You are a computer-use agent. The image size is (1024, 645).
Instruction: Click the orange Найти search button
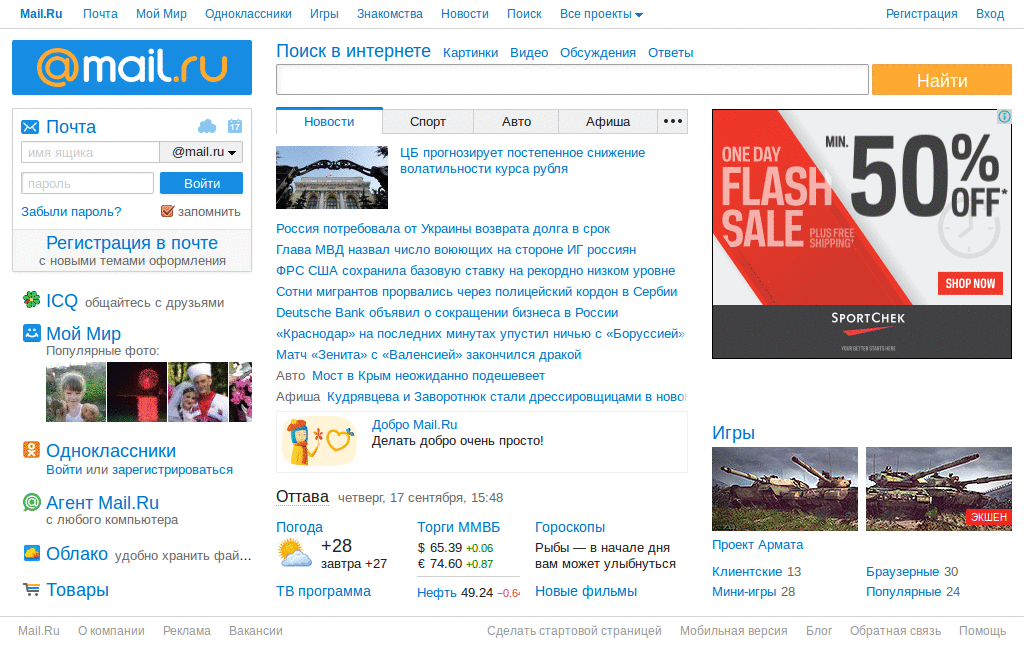942,80
